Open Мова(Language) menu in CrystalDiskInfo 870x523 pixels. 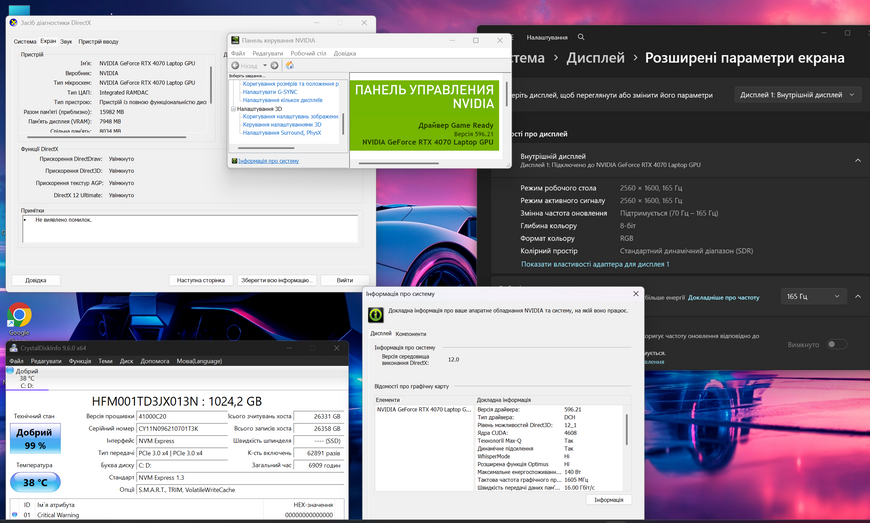(199, 361)
